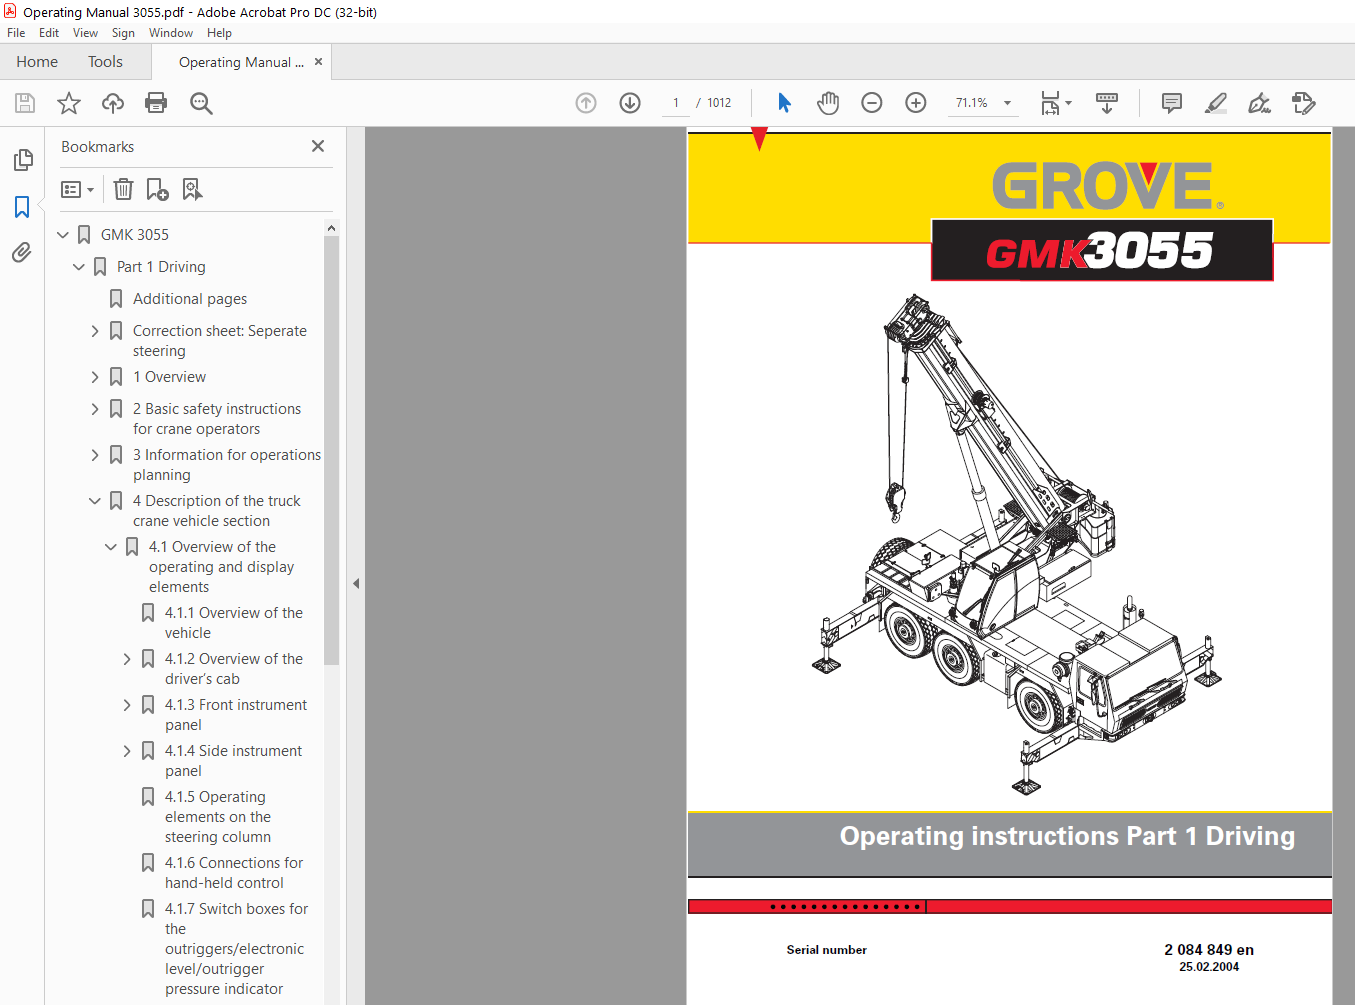The width and height of the screenshot is (1355, 1005).
Task: Go to 4.1.5 Operating elements on steering column
Action: (x=218, y=817)
